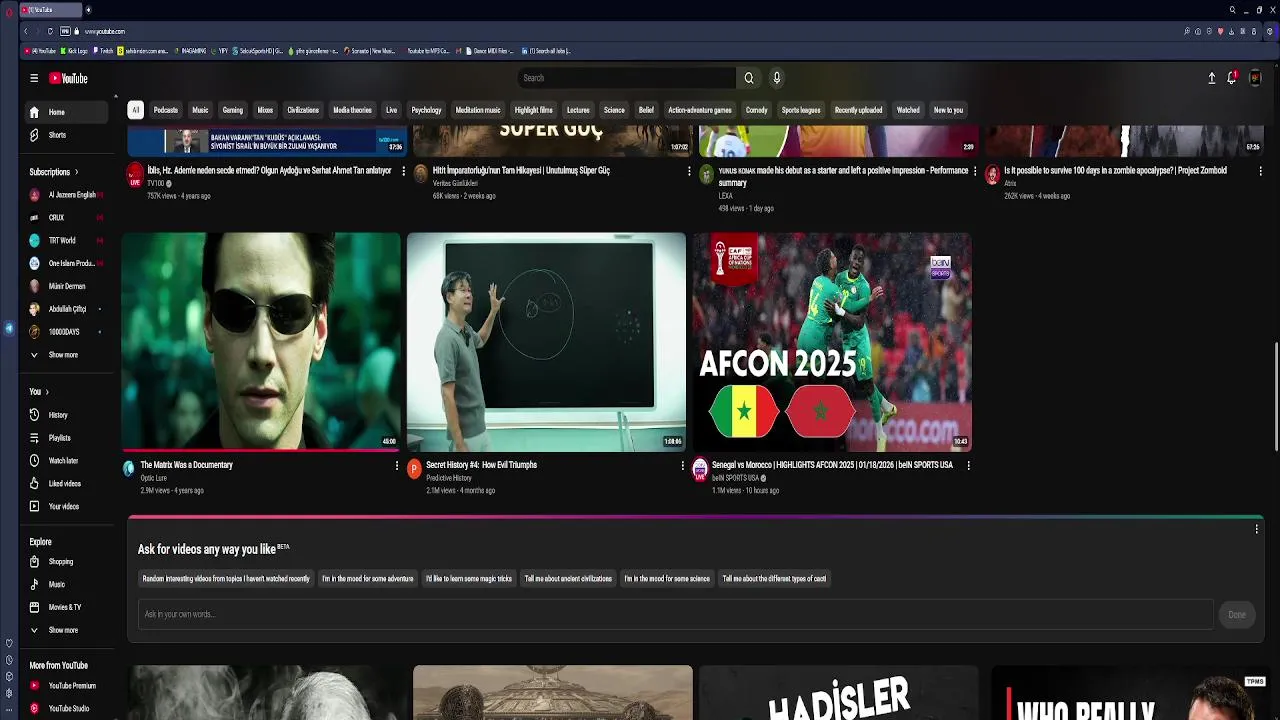Open Predictive History channel link
This screenshot has width=1280, height=720.
pos(449,478)
